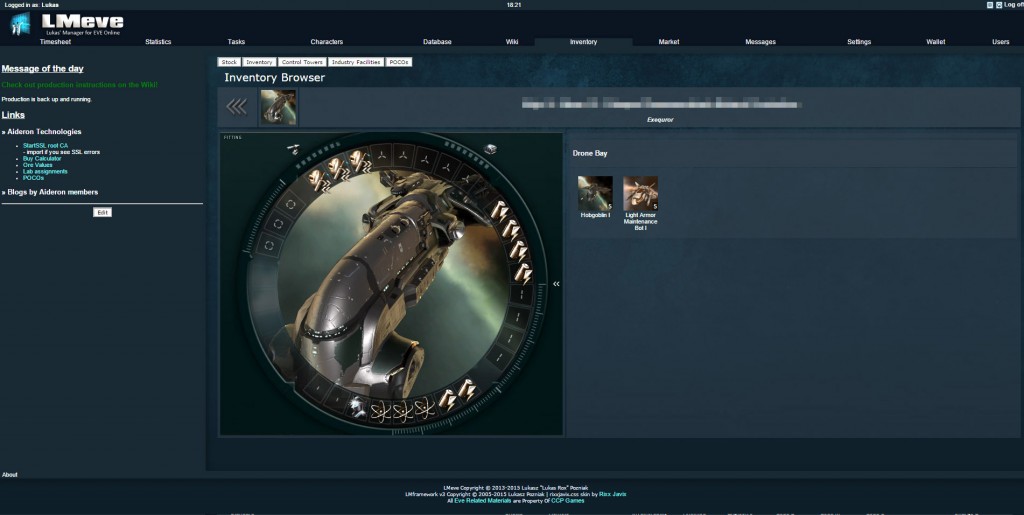
Task: Open the Timesheet tab
Action: click(x=56, y=42)
